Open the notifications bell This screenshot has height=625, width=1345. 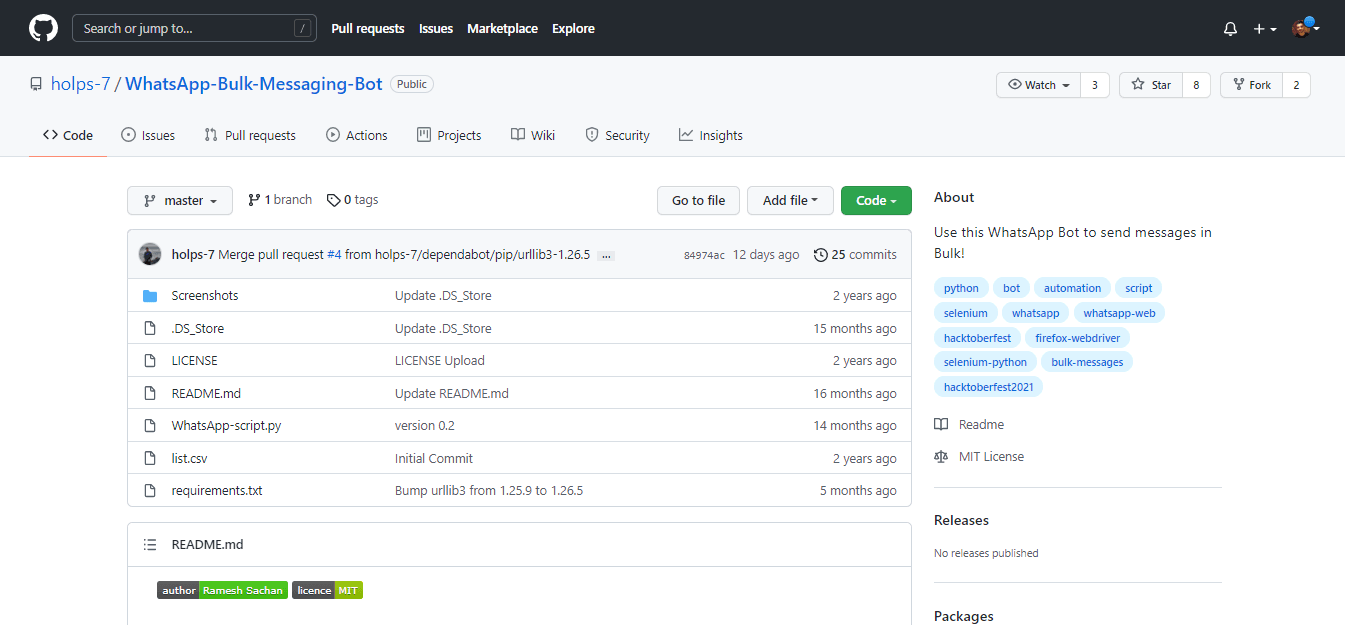(1230, 29)
